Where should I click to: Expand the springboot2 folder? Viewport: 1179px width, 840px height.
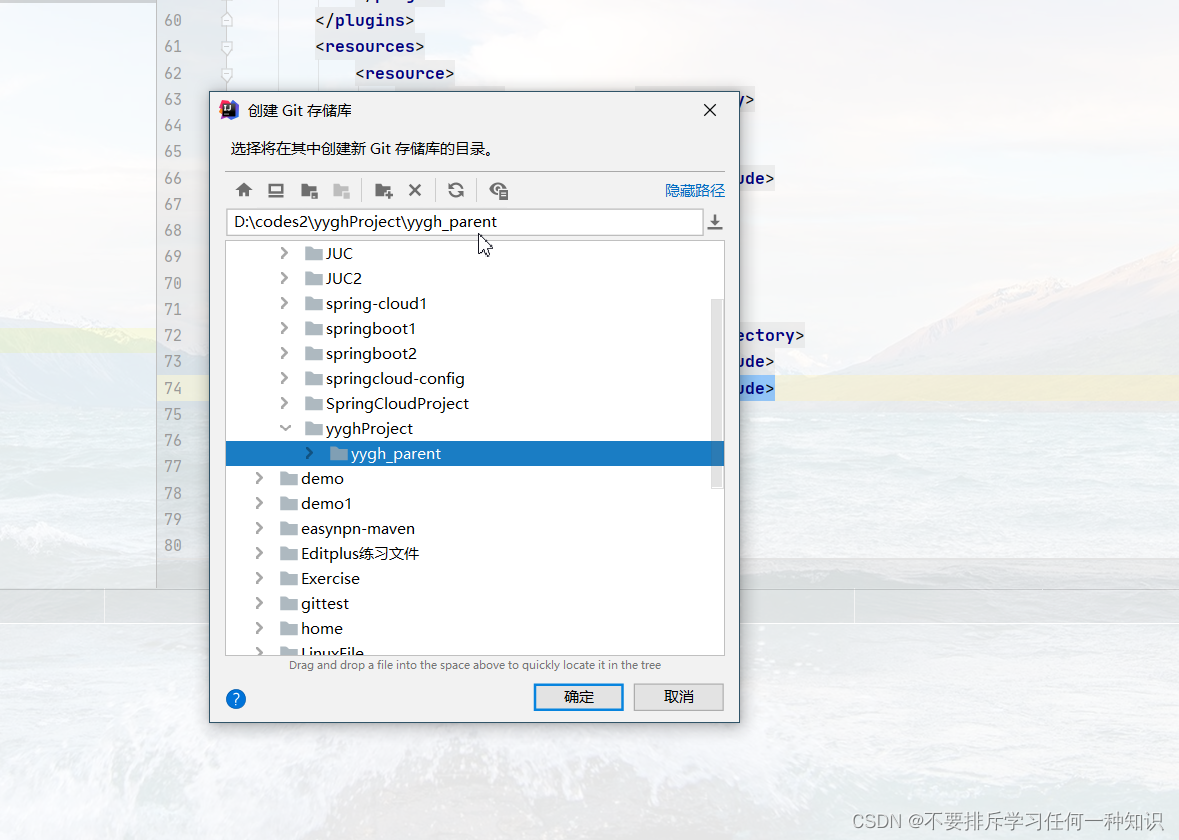click(x=284, y=353)
